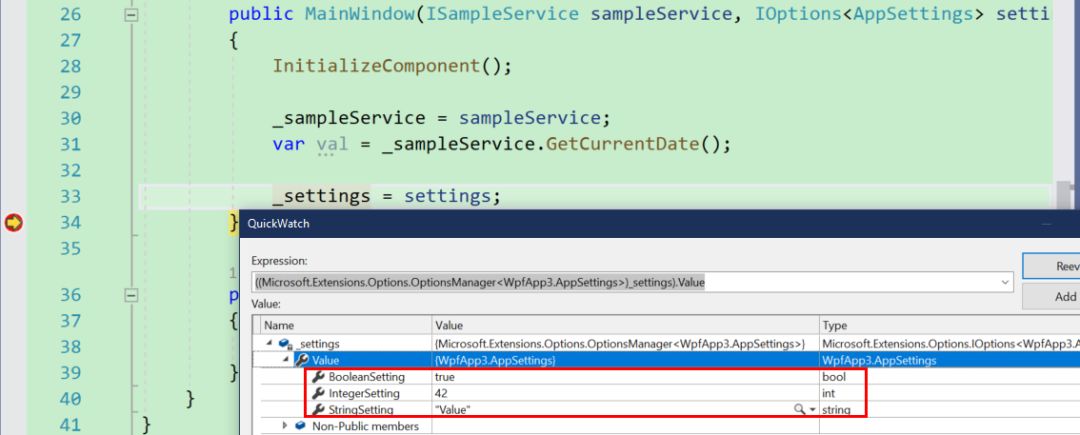Click ISampleService in the constructor signature
This screenshot has width=1080, height=435.
pos(503,14)
